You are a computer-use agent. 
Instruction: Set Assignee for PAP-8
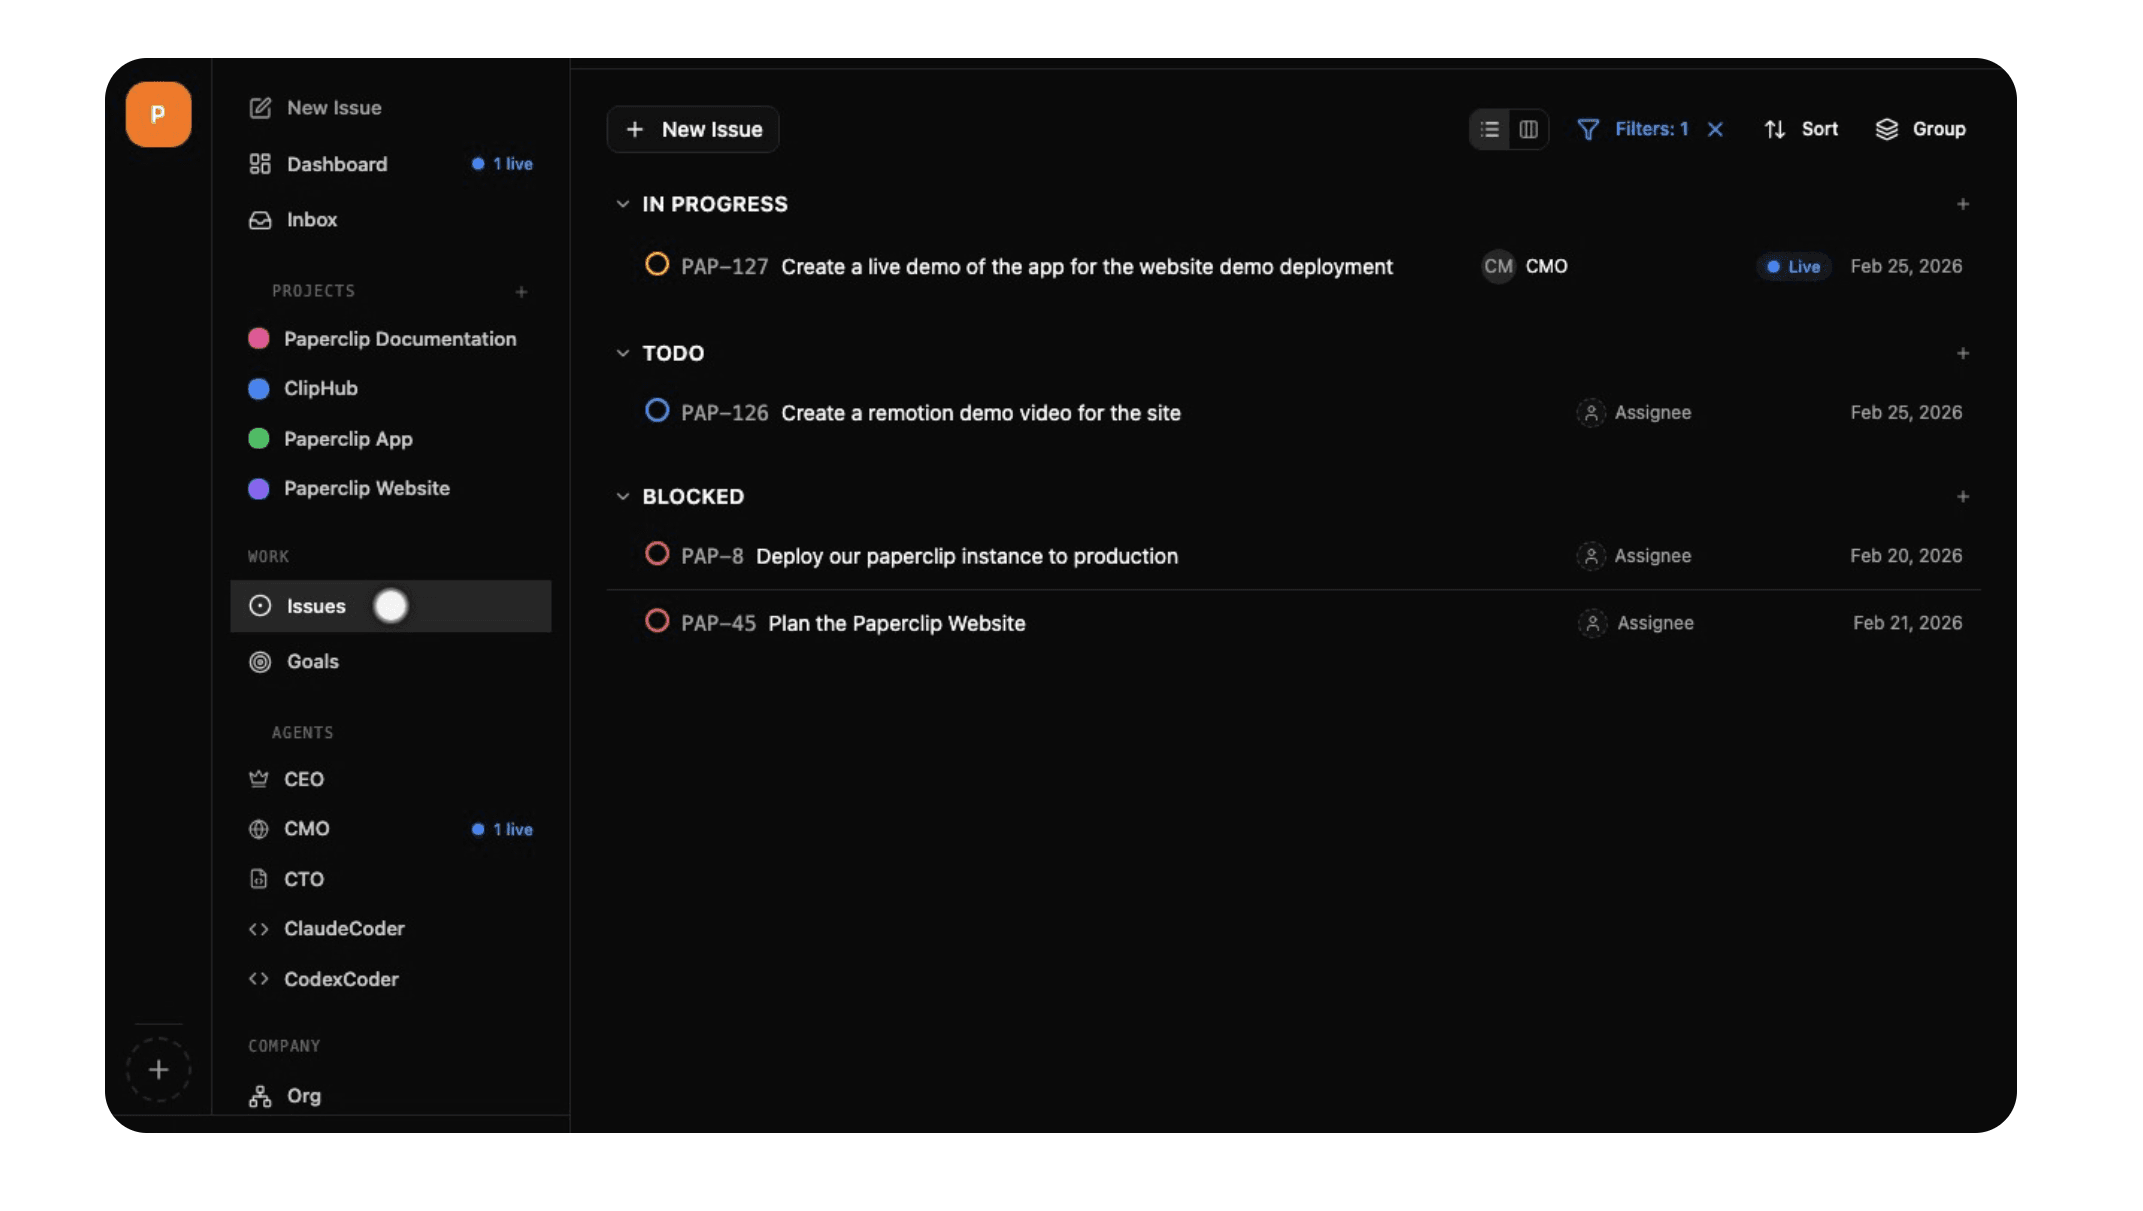tap(1634, 556)
